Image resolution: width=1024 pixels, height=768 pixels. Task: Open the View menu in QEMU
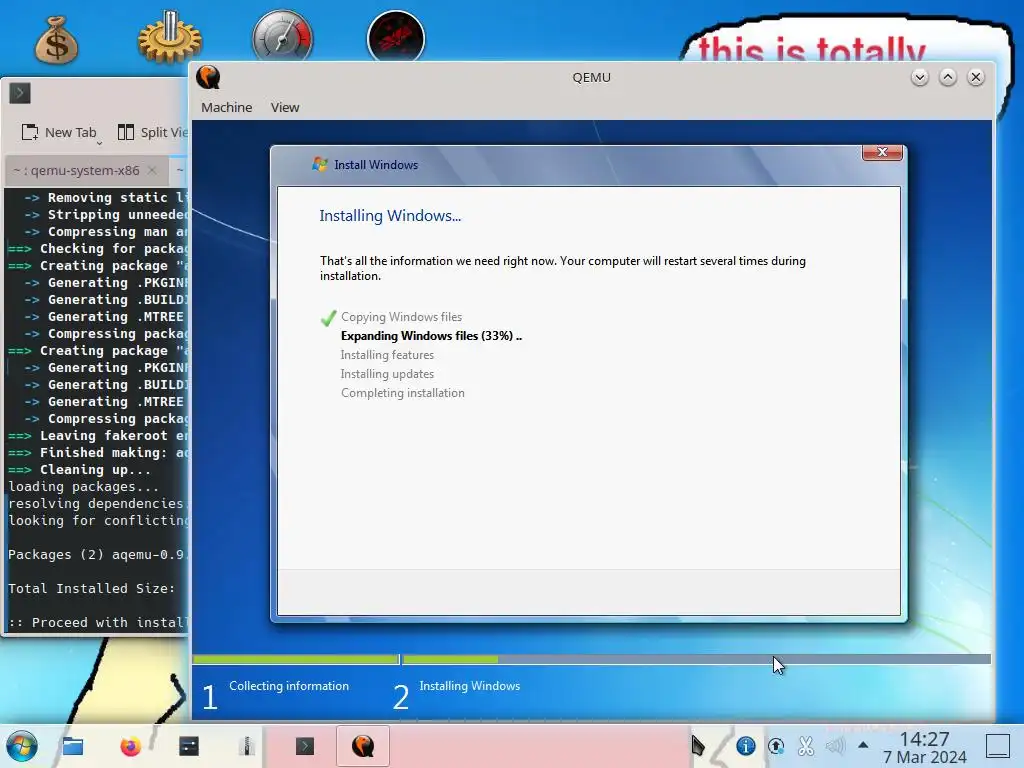tap(285, 107)
